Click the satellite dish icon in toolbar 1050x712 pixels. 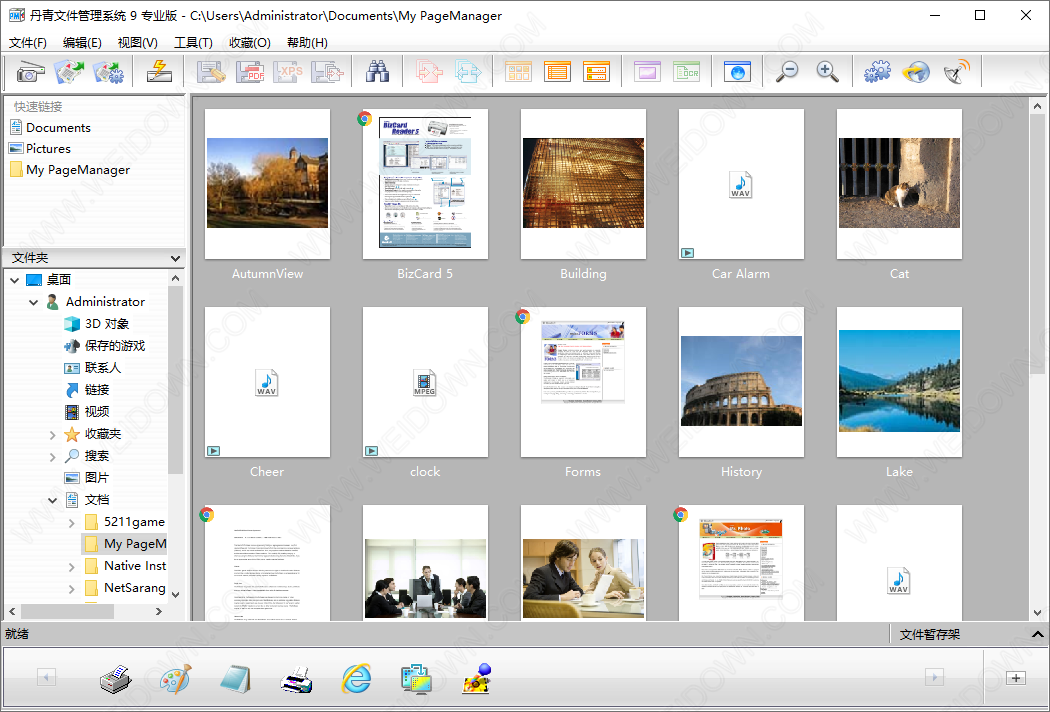(956, 71)
